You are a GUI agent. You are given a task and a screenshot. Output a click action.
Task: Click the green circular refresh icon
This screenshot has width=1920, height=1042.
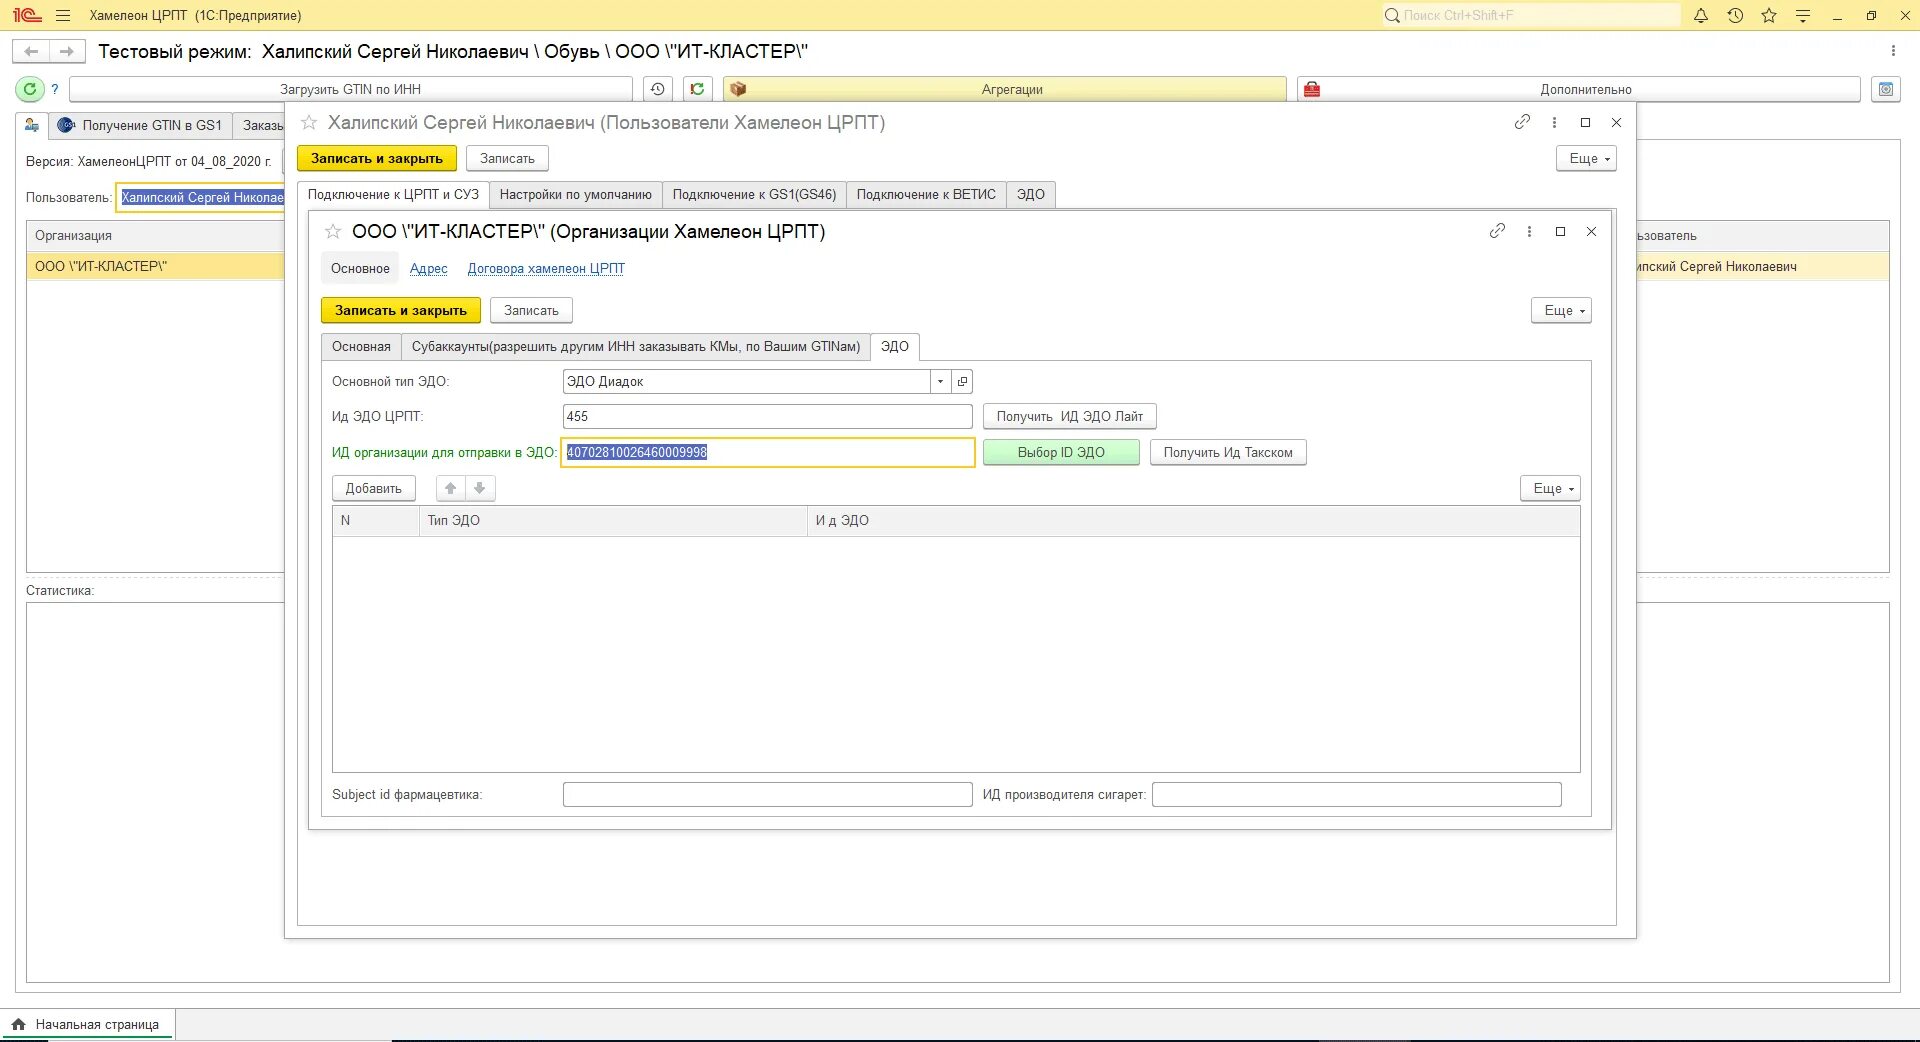pos(30,89)
